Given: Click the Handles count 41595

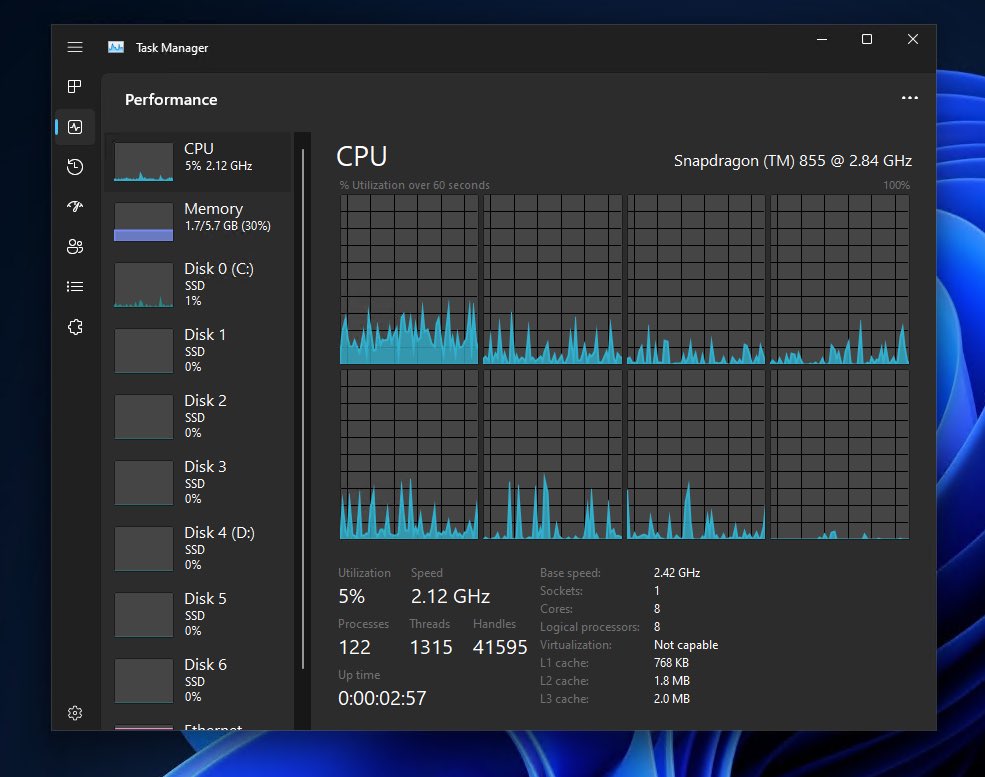Looking at the screenshot, I should pos(500,647).
